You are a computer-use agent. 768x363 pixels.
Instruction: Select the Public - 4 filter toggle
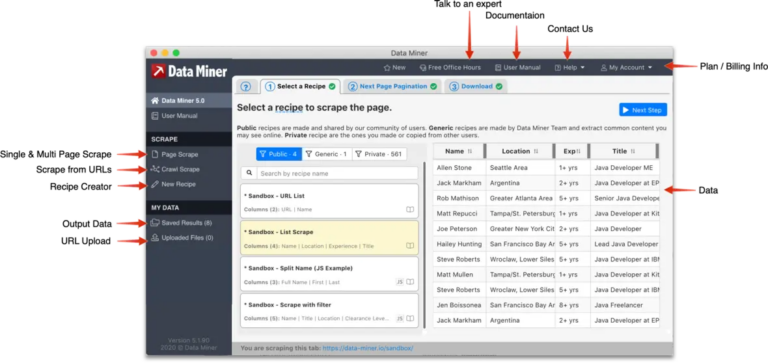(279, 154)
